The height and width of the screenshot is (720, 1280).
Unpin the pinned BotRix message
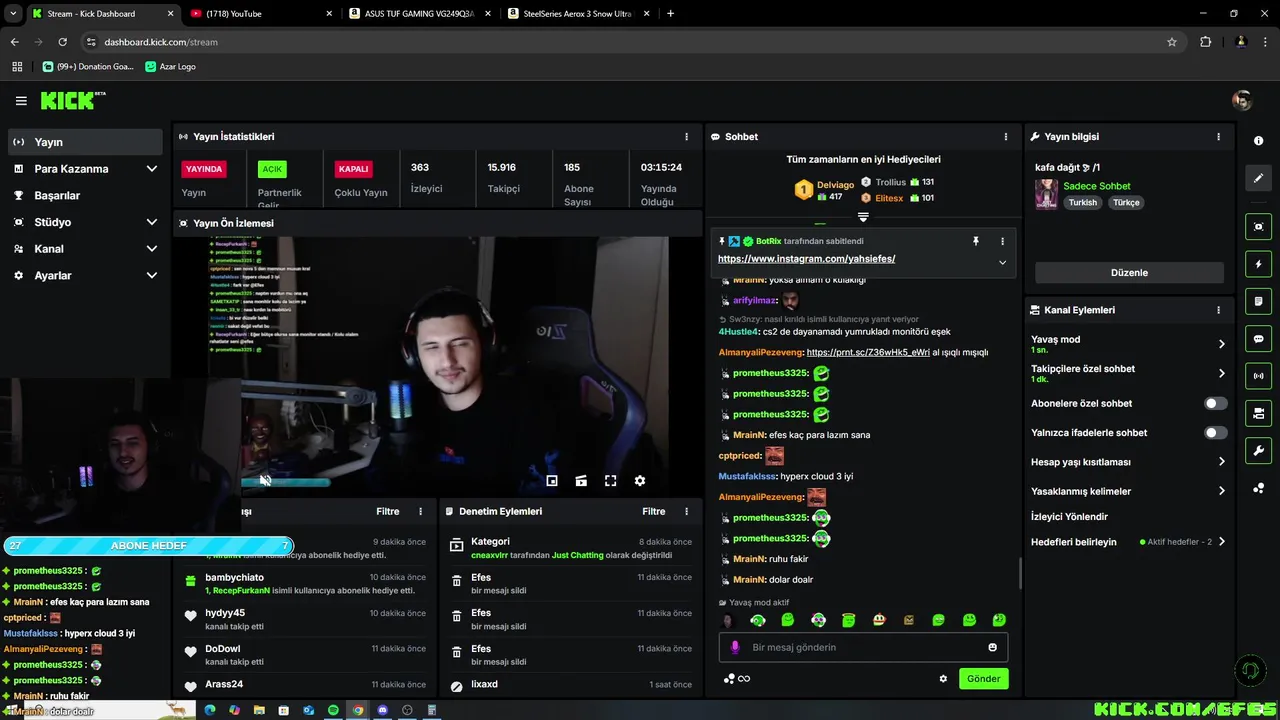point(975,241)
